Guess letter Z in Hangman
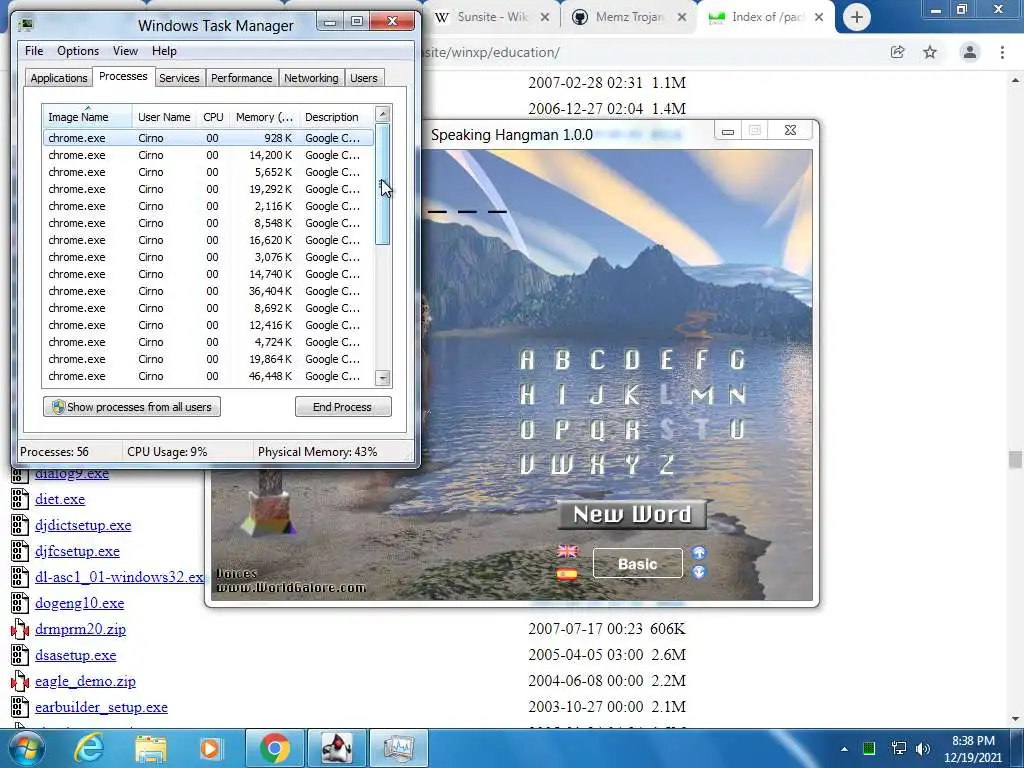The height and width of the screenshot is (768, 1024). pyautogui.click(x=666, y=464)
